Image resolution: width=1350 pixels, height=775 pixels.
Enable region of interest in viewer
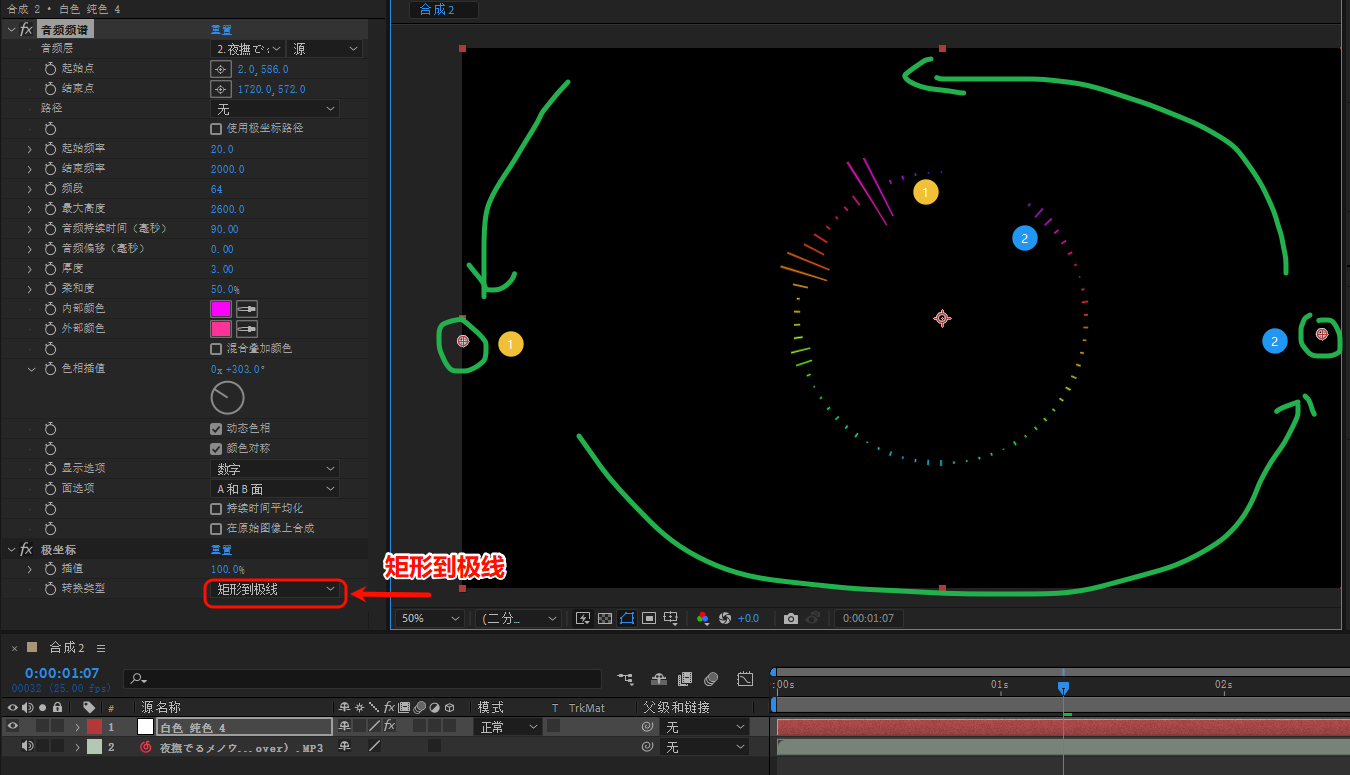648,618
